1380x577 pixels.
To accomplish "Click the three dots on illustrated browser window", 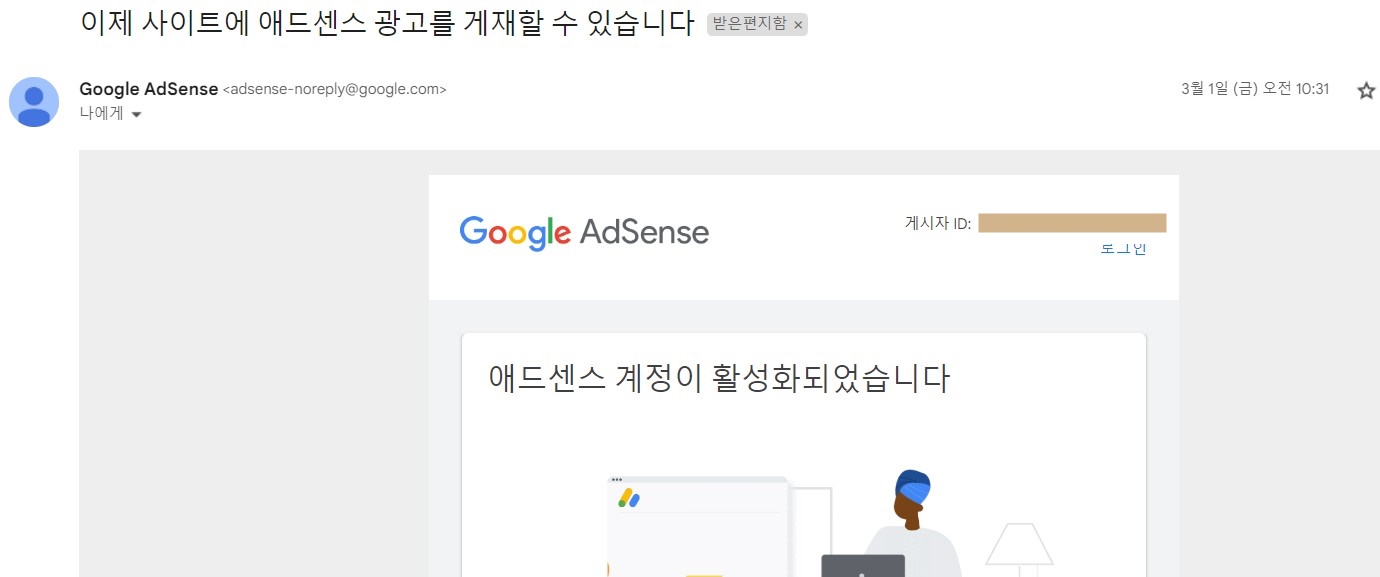I will click(x=616, y=480).
